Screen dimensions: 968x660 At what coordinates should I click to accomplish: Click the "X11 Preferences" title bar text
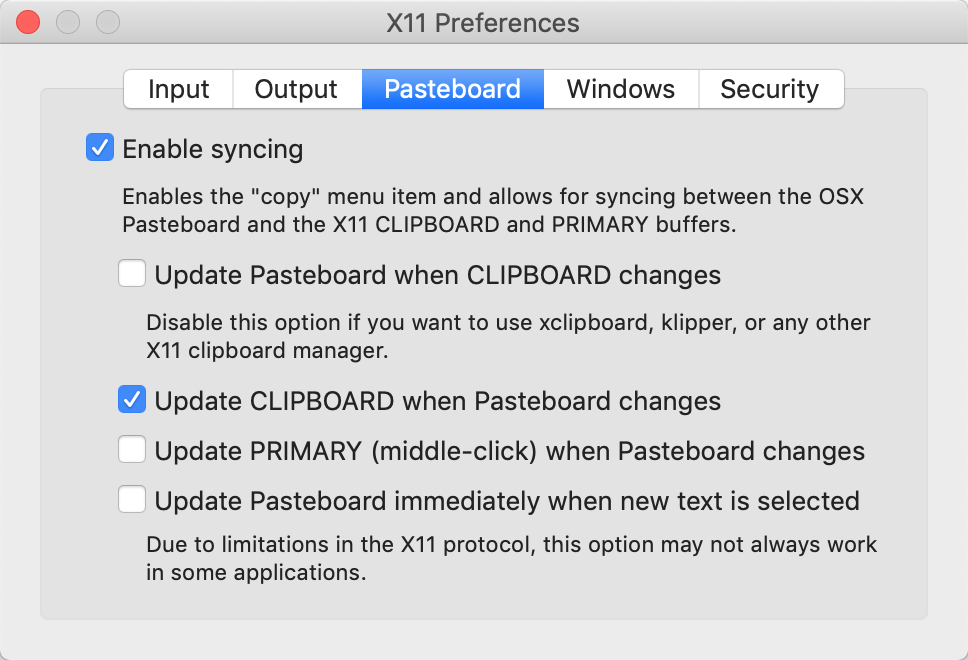coord(483,23)
